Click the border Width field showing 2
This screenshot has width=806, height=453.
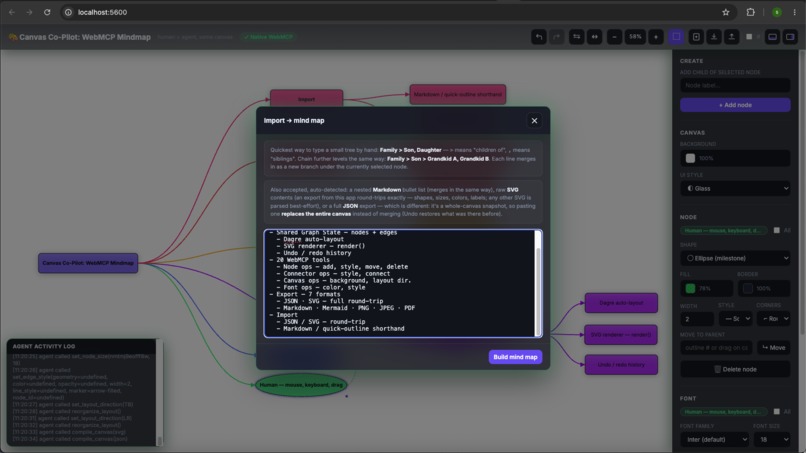coord(697,319)
